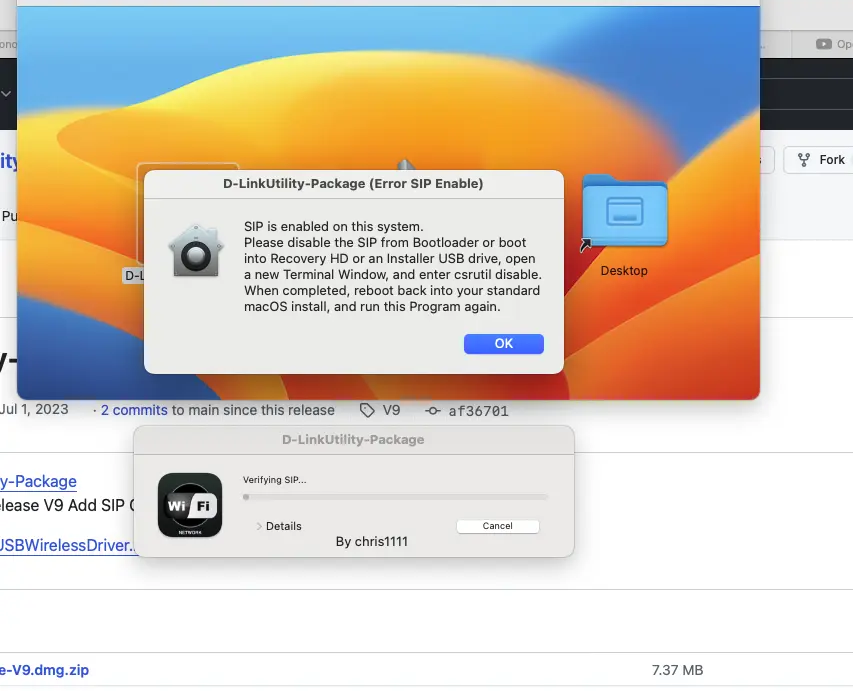Viewport: 853px width, 691px height.
Task: Click the Jul 1, 2023 release date
Action: pos(34,409)
